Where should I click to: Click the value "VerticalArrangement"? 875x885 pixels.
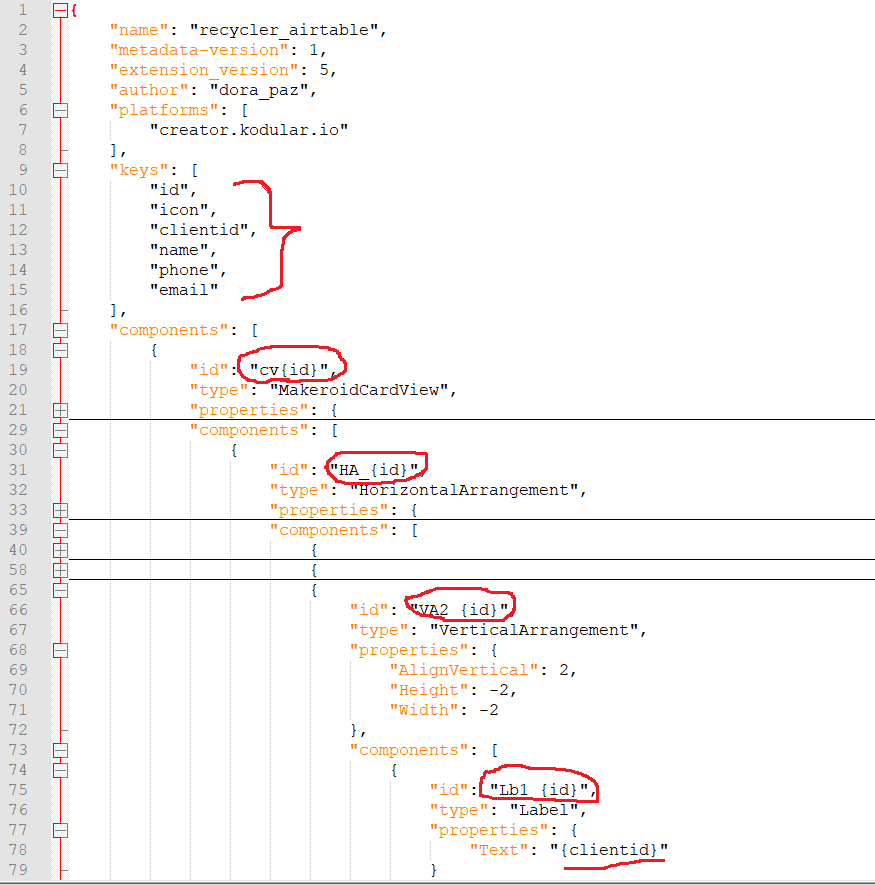[533, 630]
